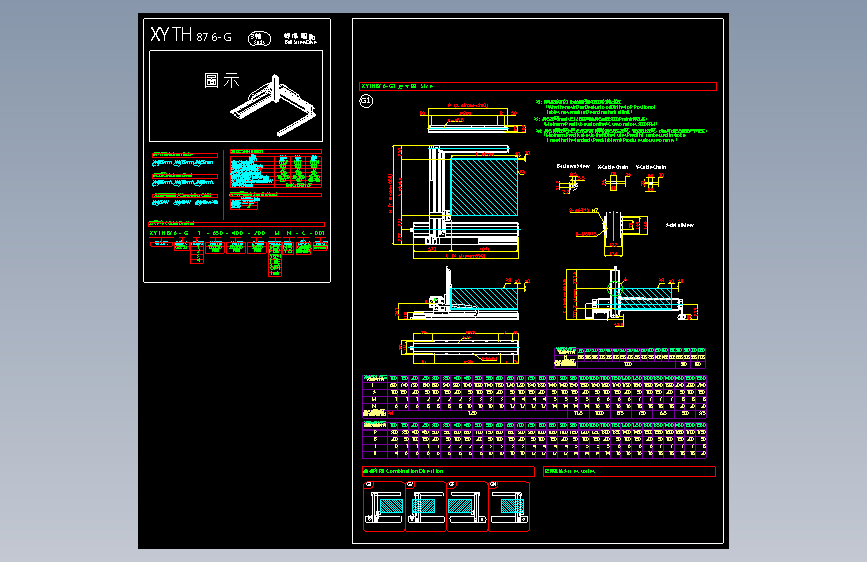Click the first combination direction diagram G1
The image size is (867, 562).
pos(384,507)
